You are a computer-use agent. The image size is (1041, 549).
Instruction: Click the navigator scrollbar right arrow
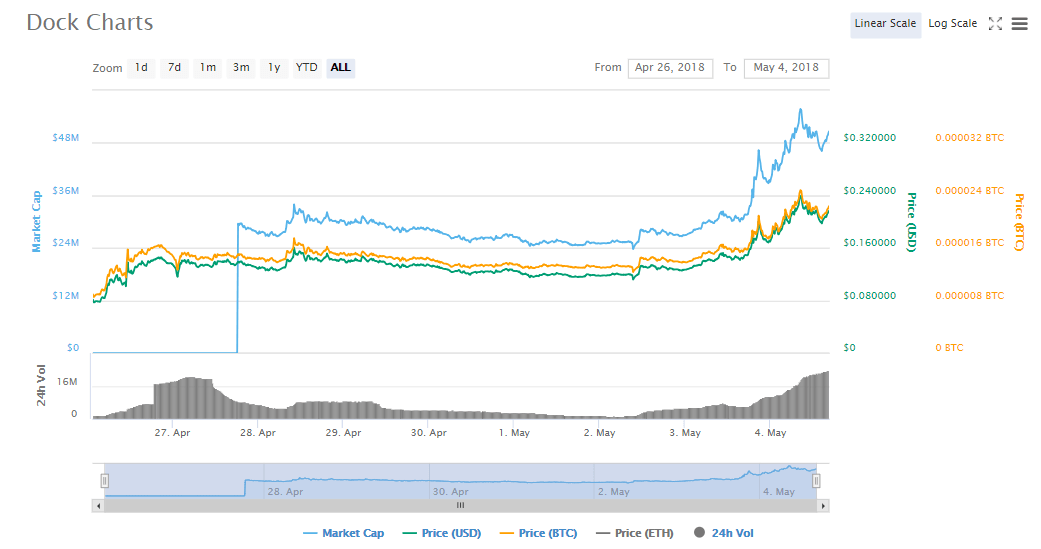(x=823, y=506)
